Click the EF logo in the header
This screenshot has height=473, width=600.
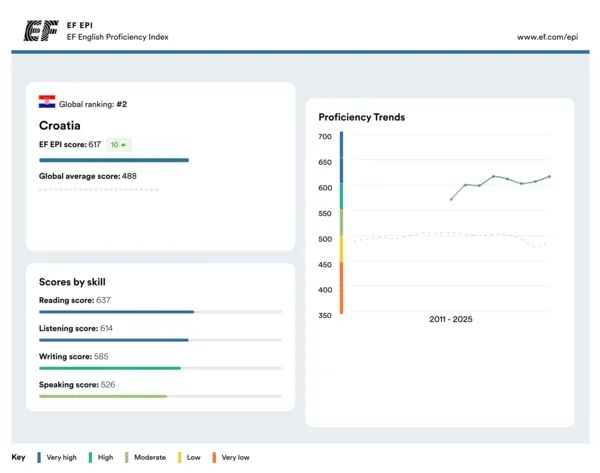41,31
